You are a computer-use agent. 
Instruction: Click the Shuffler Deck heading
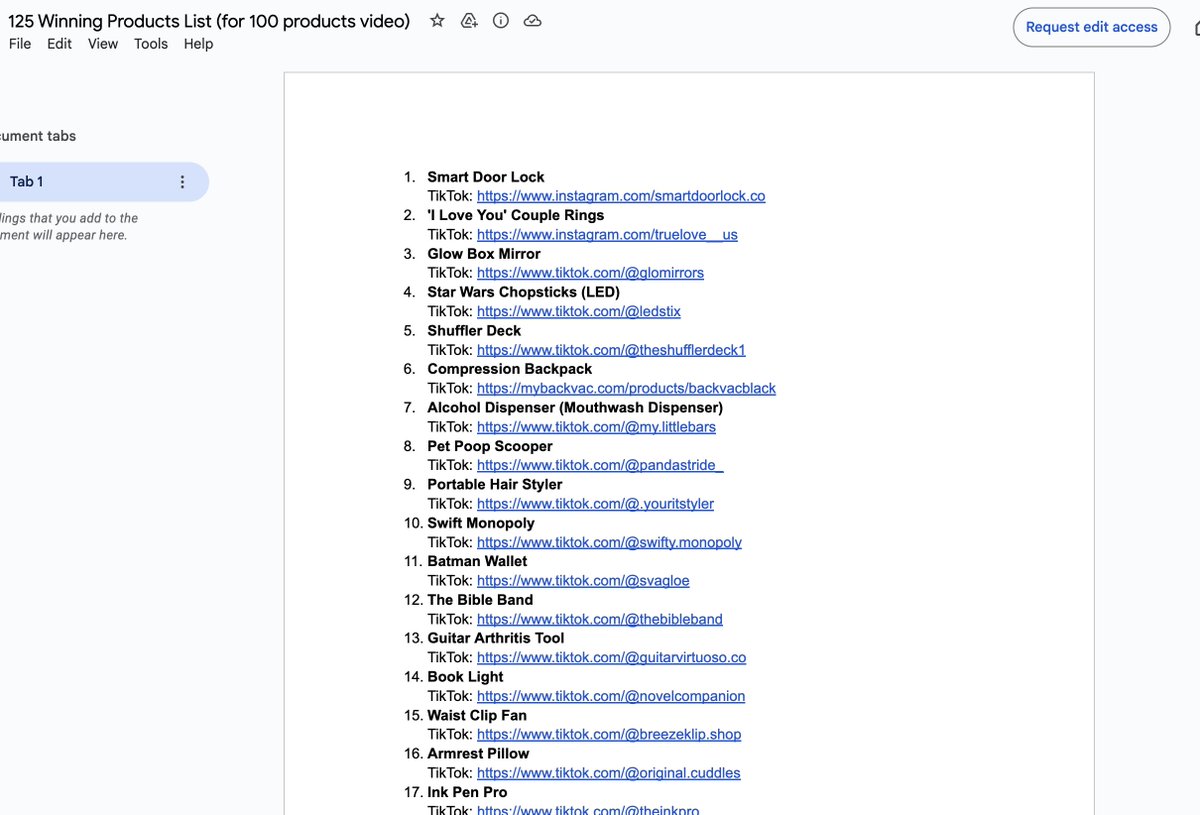coord(474,331)
